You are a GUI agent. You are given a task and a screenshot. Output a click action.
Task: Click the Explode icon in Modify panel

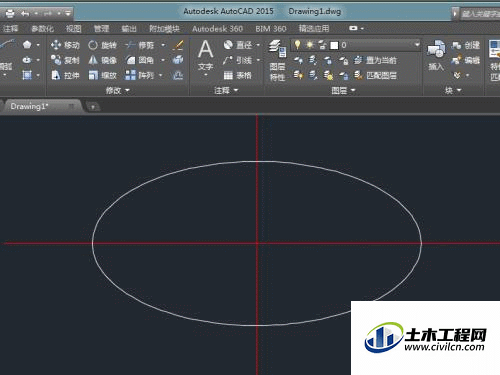coord(178,60)
